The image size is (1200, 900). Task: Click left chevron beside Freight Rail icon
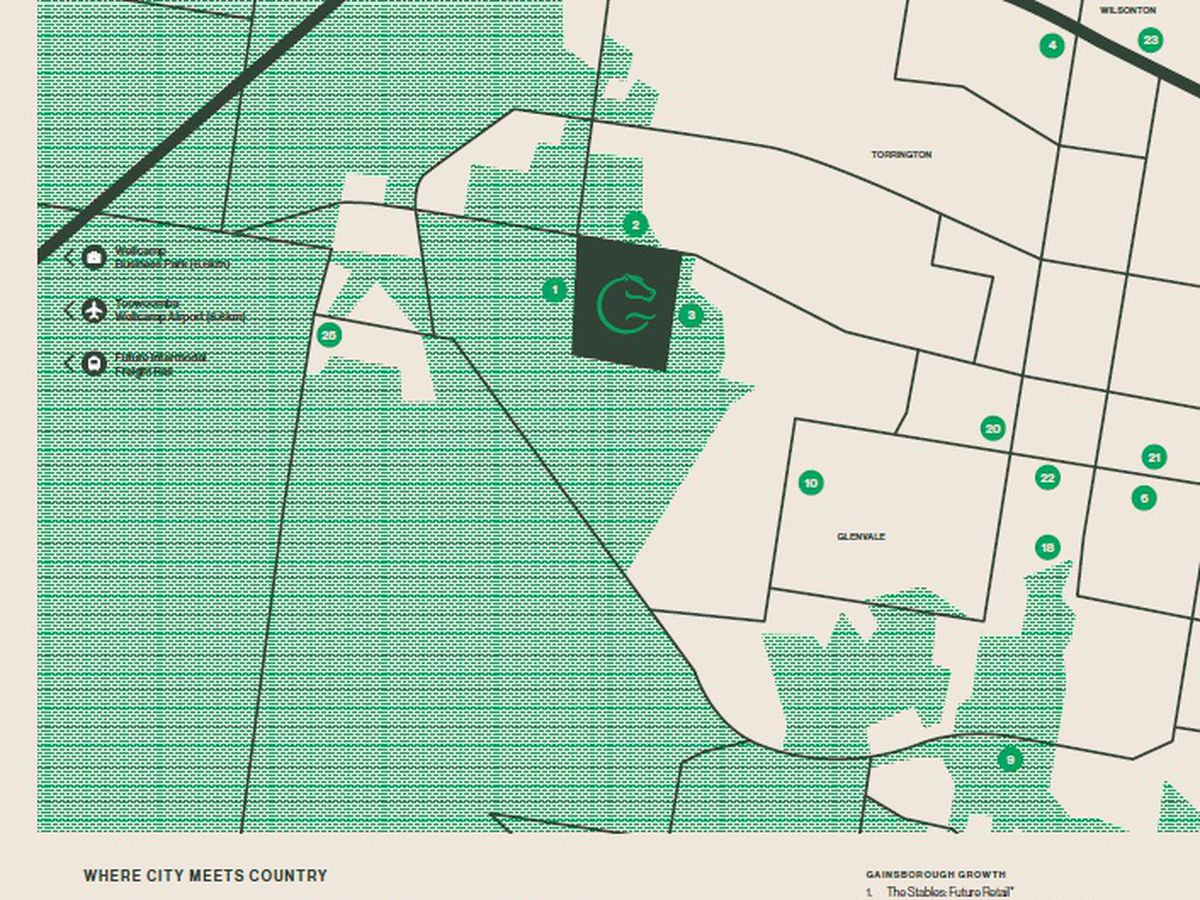point(69,363)
